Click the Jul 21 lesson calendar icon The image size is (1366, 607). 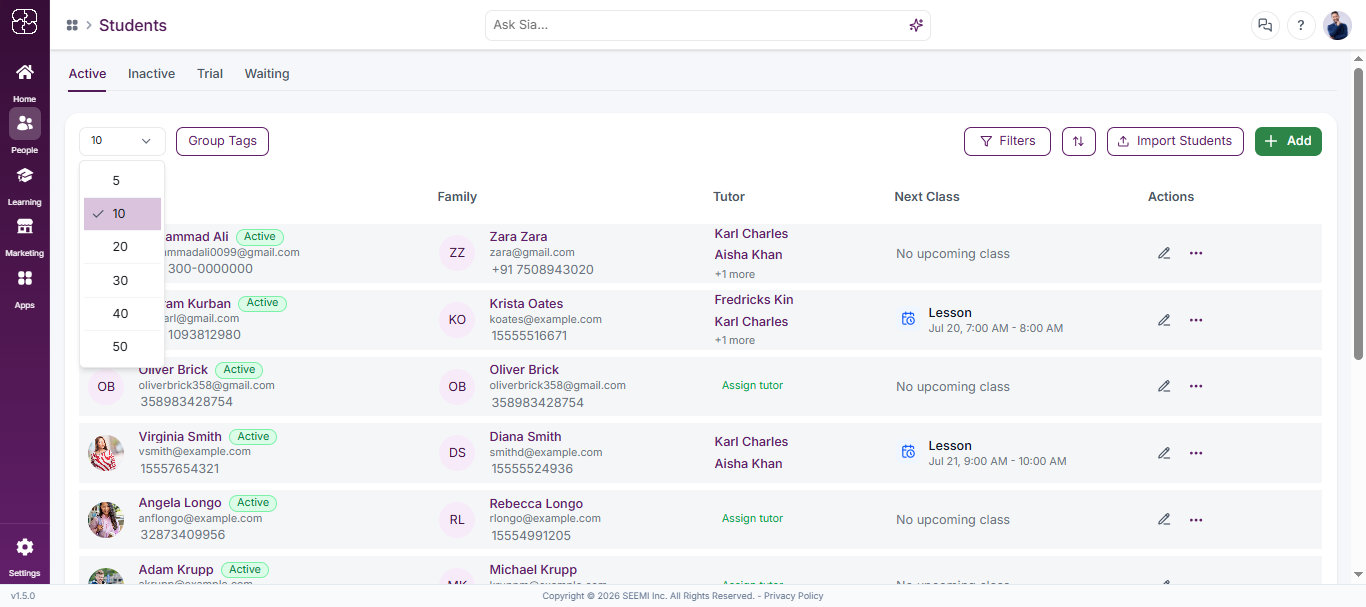pyautogui.click(x=908, y=452)
